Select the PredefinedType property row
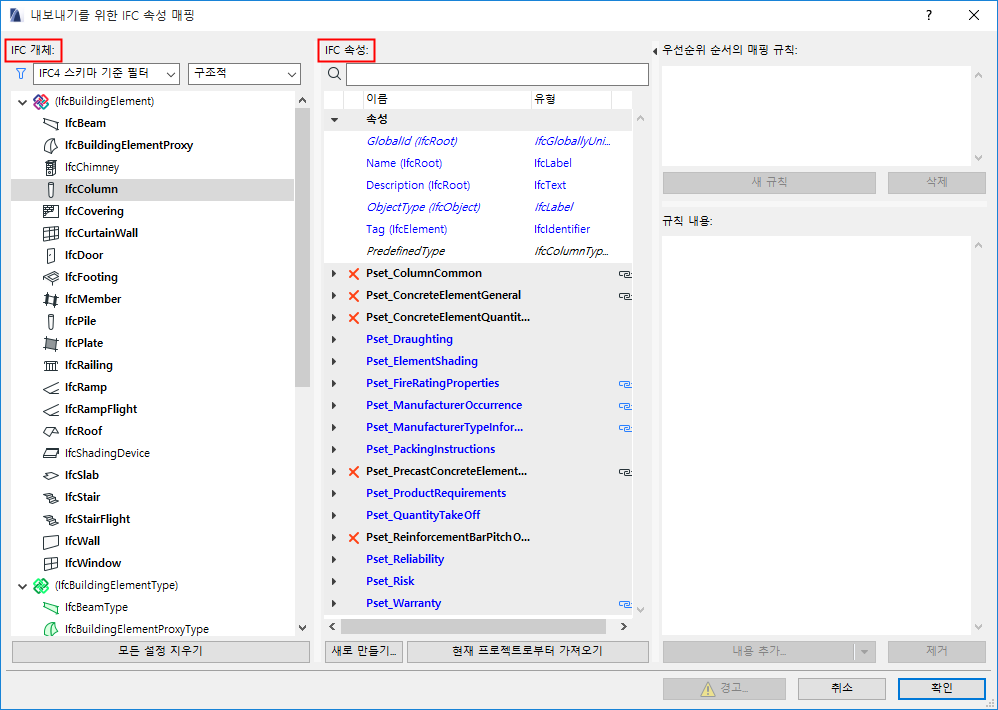998x710 pixels. 477,251
